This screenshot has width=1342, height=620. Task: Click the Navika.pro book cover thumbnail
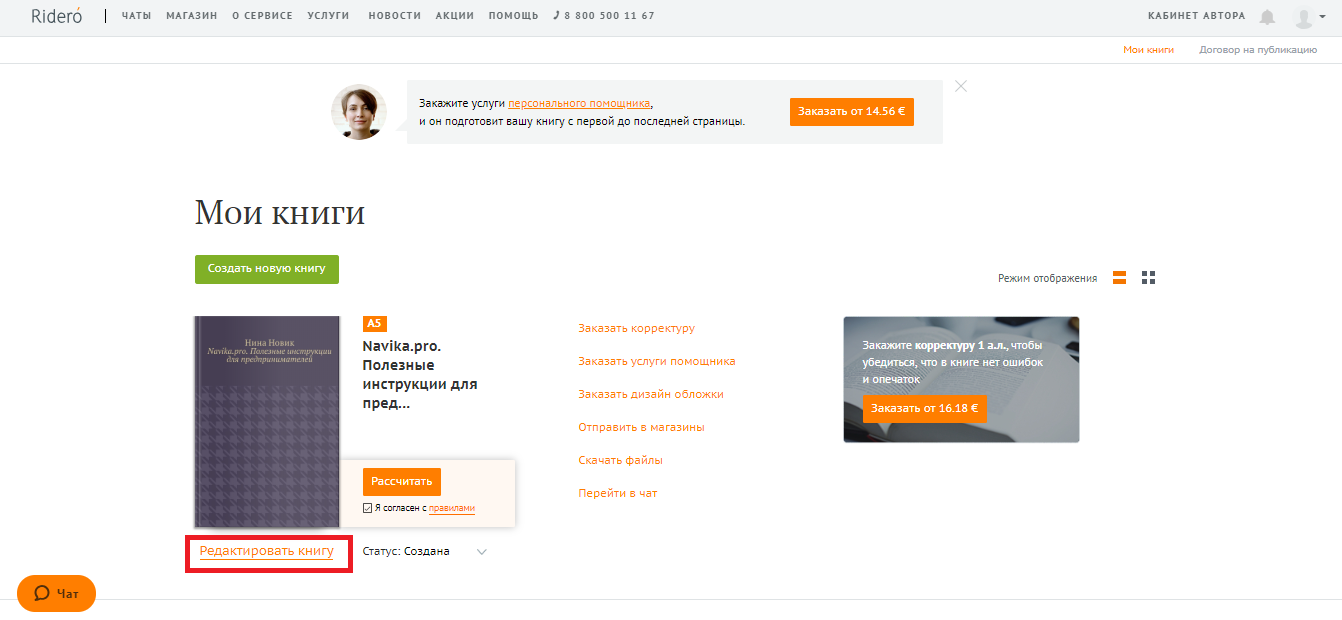click(x=267, y=422)
